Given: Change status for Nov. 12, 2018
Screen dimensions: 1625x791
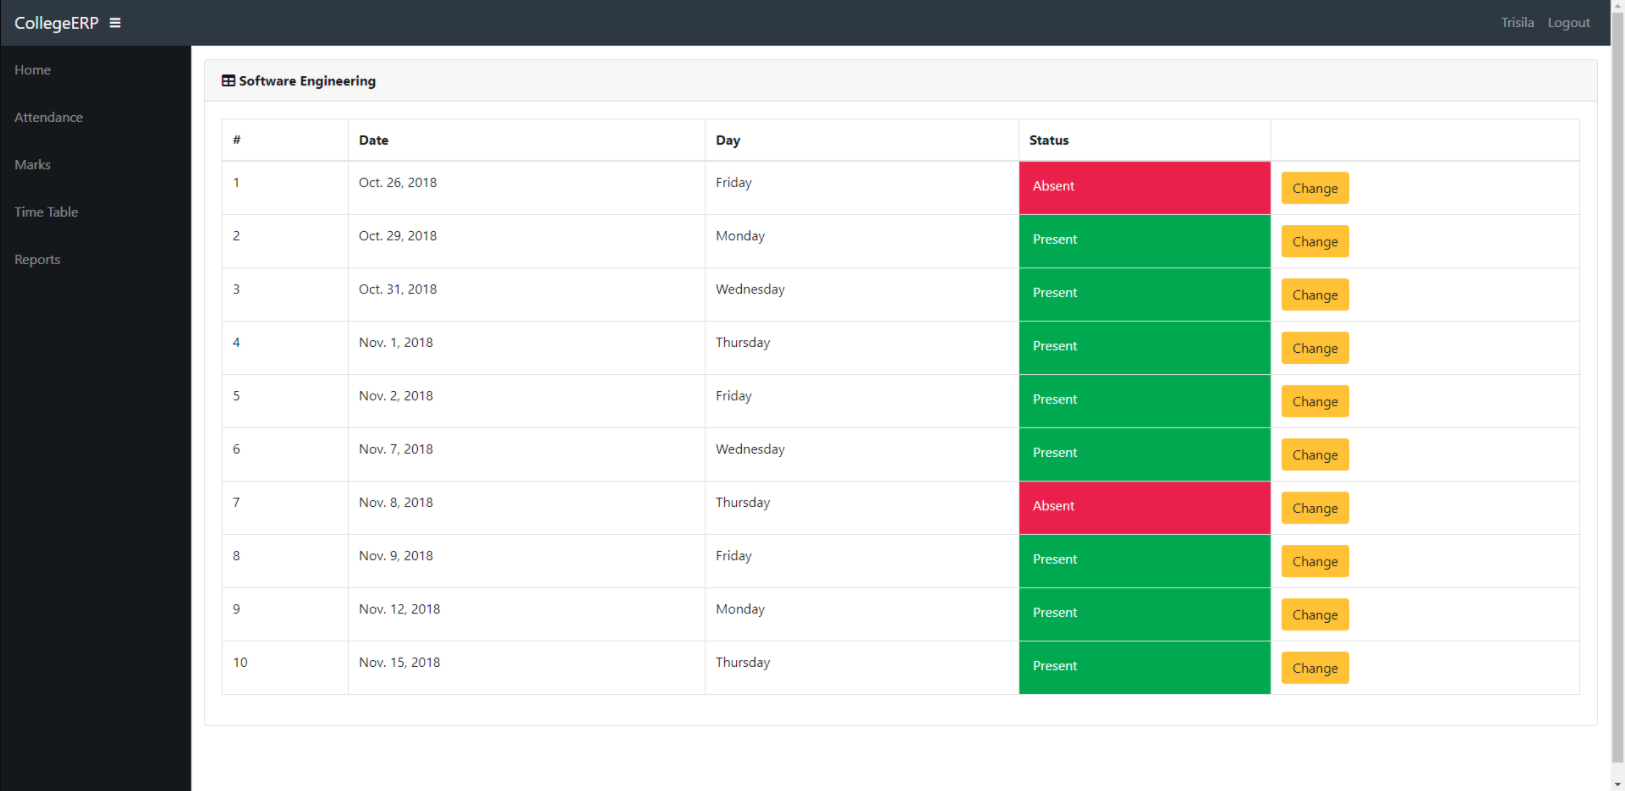Looking at the screenshot, I should pyautogui.click(x=1315, y=615).
